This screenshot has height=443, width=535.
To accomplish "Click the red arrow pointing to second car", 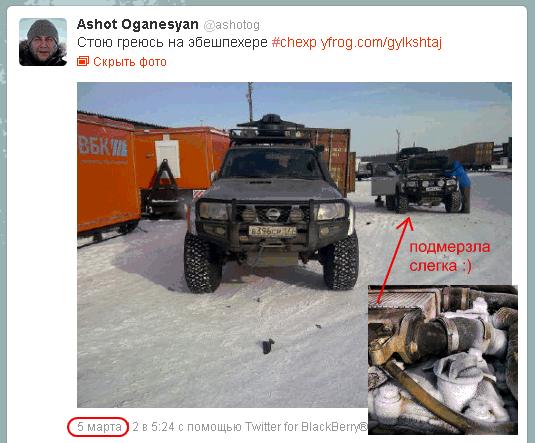I will 393,259.
